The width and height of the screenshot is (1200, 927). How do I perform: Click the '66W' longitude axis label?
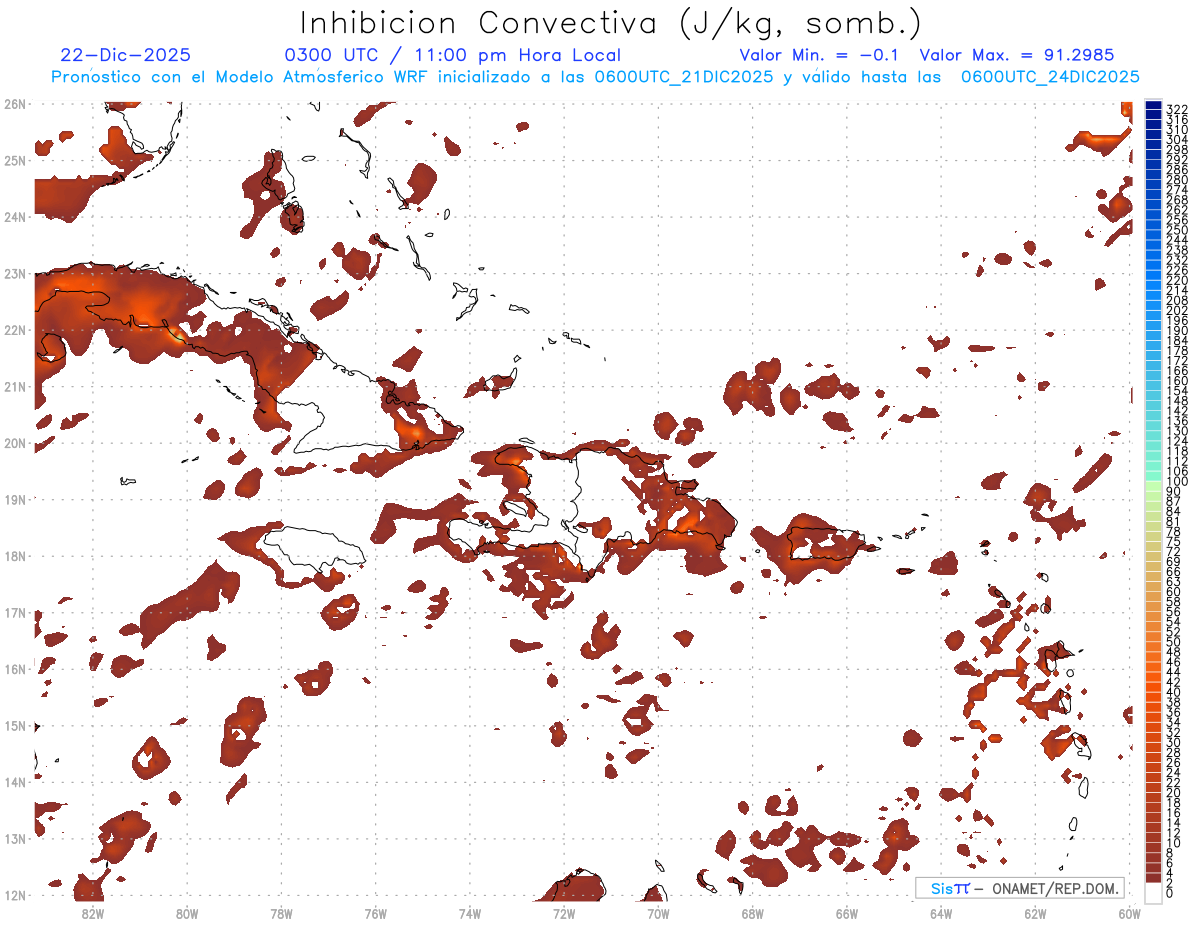click(x=846, y=913)
